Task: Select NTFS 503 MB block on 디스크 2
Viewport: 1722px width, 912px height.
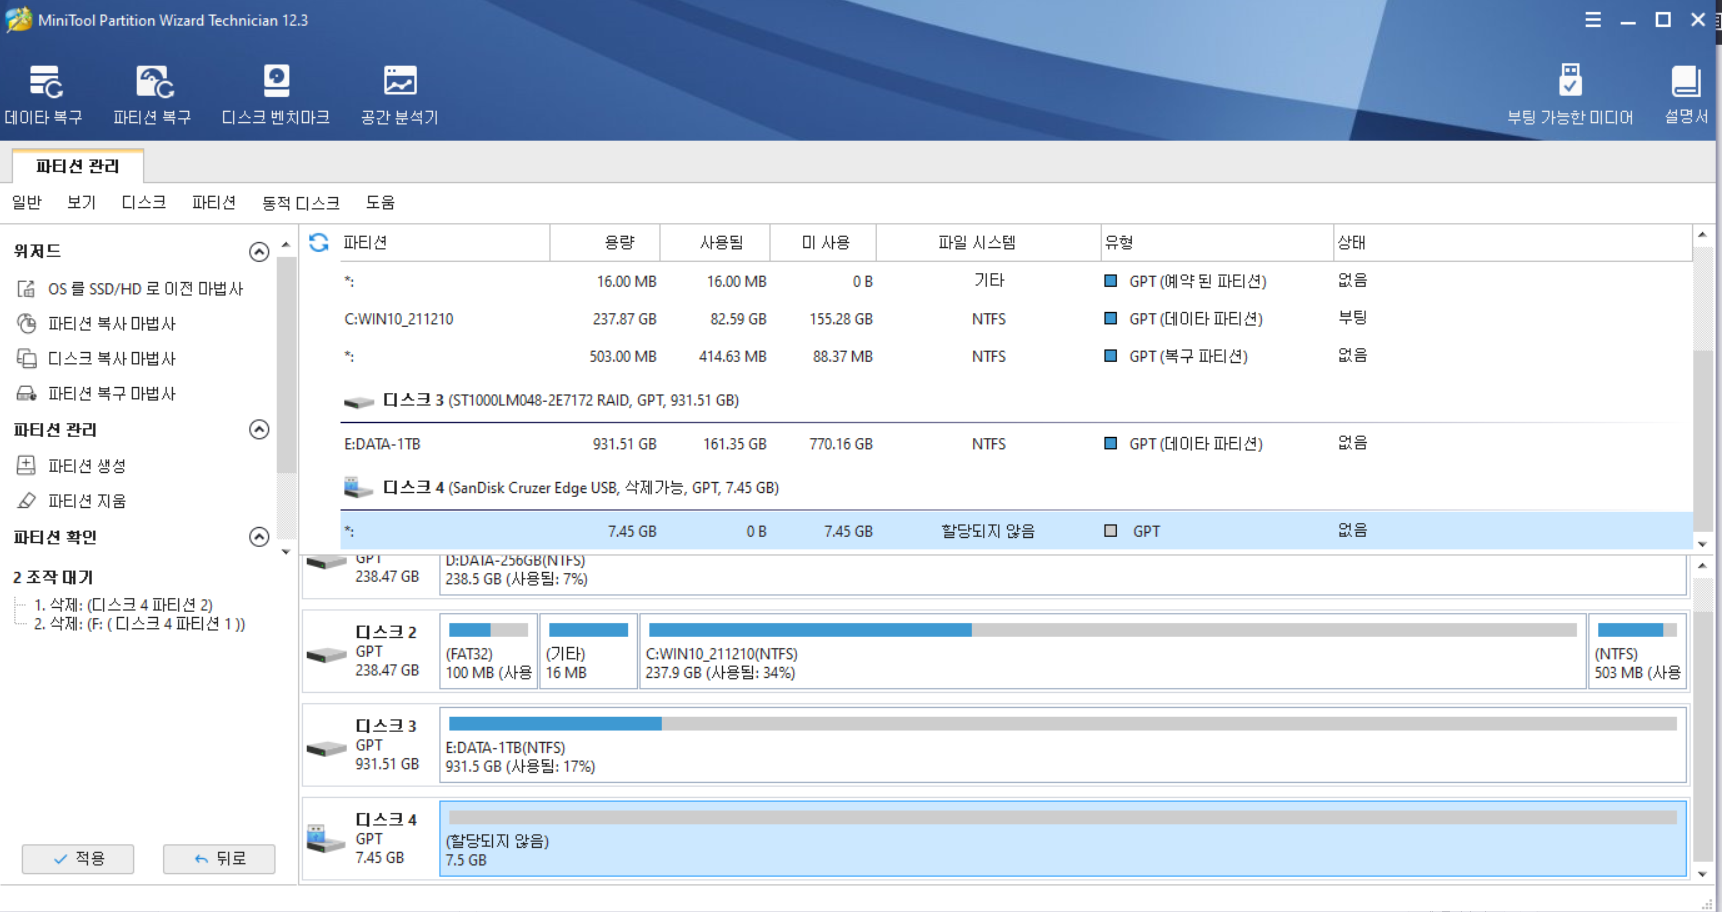Action: 1638,651
